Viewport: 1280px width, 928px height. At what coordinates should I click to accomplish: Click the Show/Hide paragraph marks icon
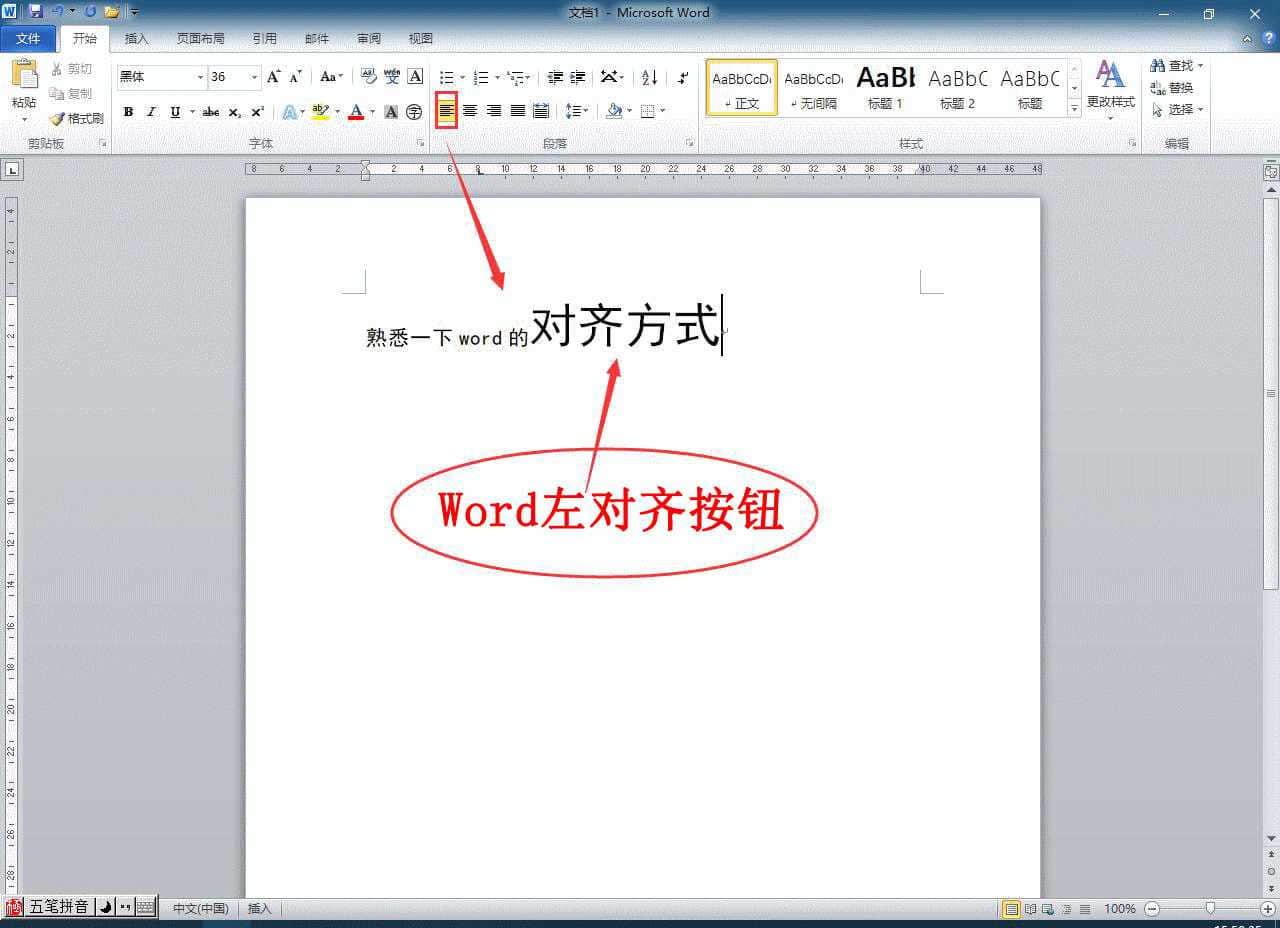683,77
